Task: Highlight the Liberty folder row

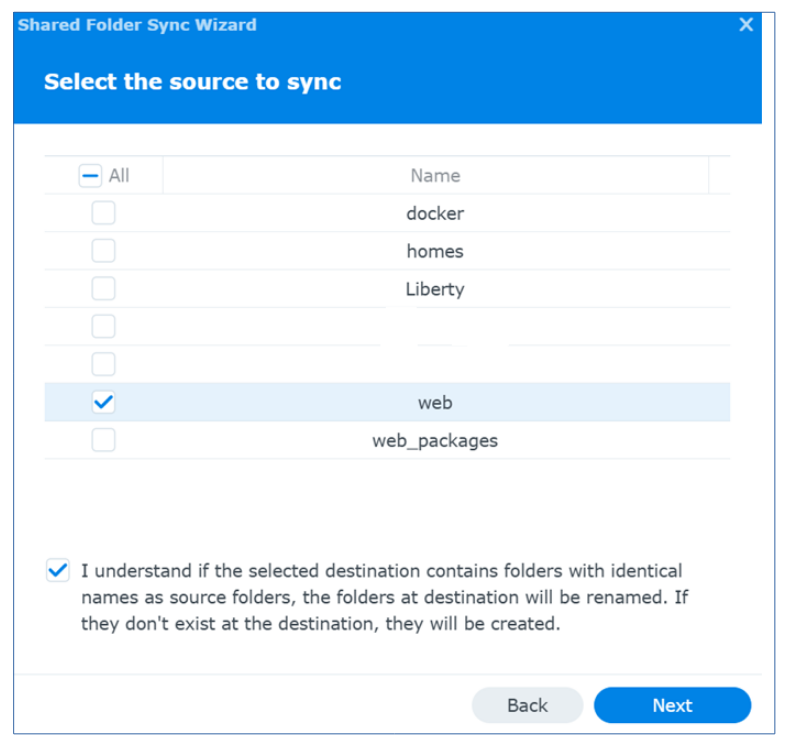Action: [435, 290]
